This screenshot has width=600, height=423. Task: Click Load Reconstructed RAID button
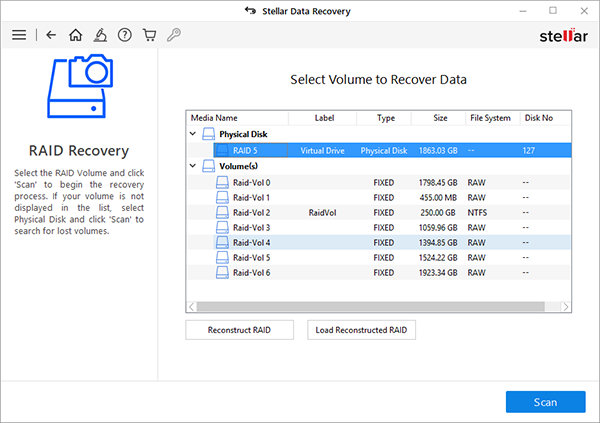pyautogui.click(x=361, y=330)
